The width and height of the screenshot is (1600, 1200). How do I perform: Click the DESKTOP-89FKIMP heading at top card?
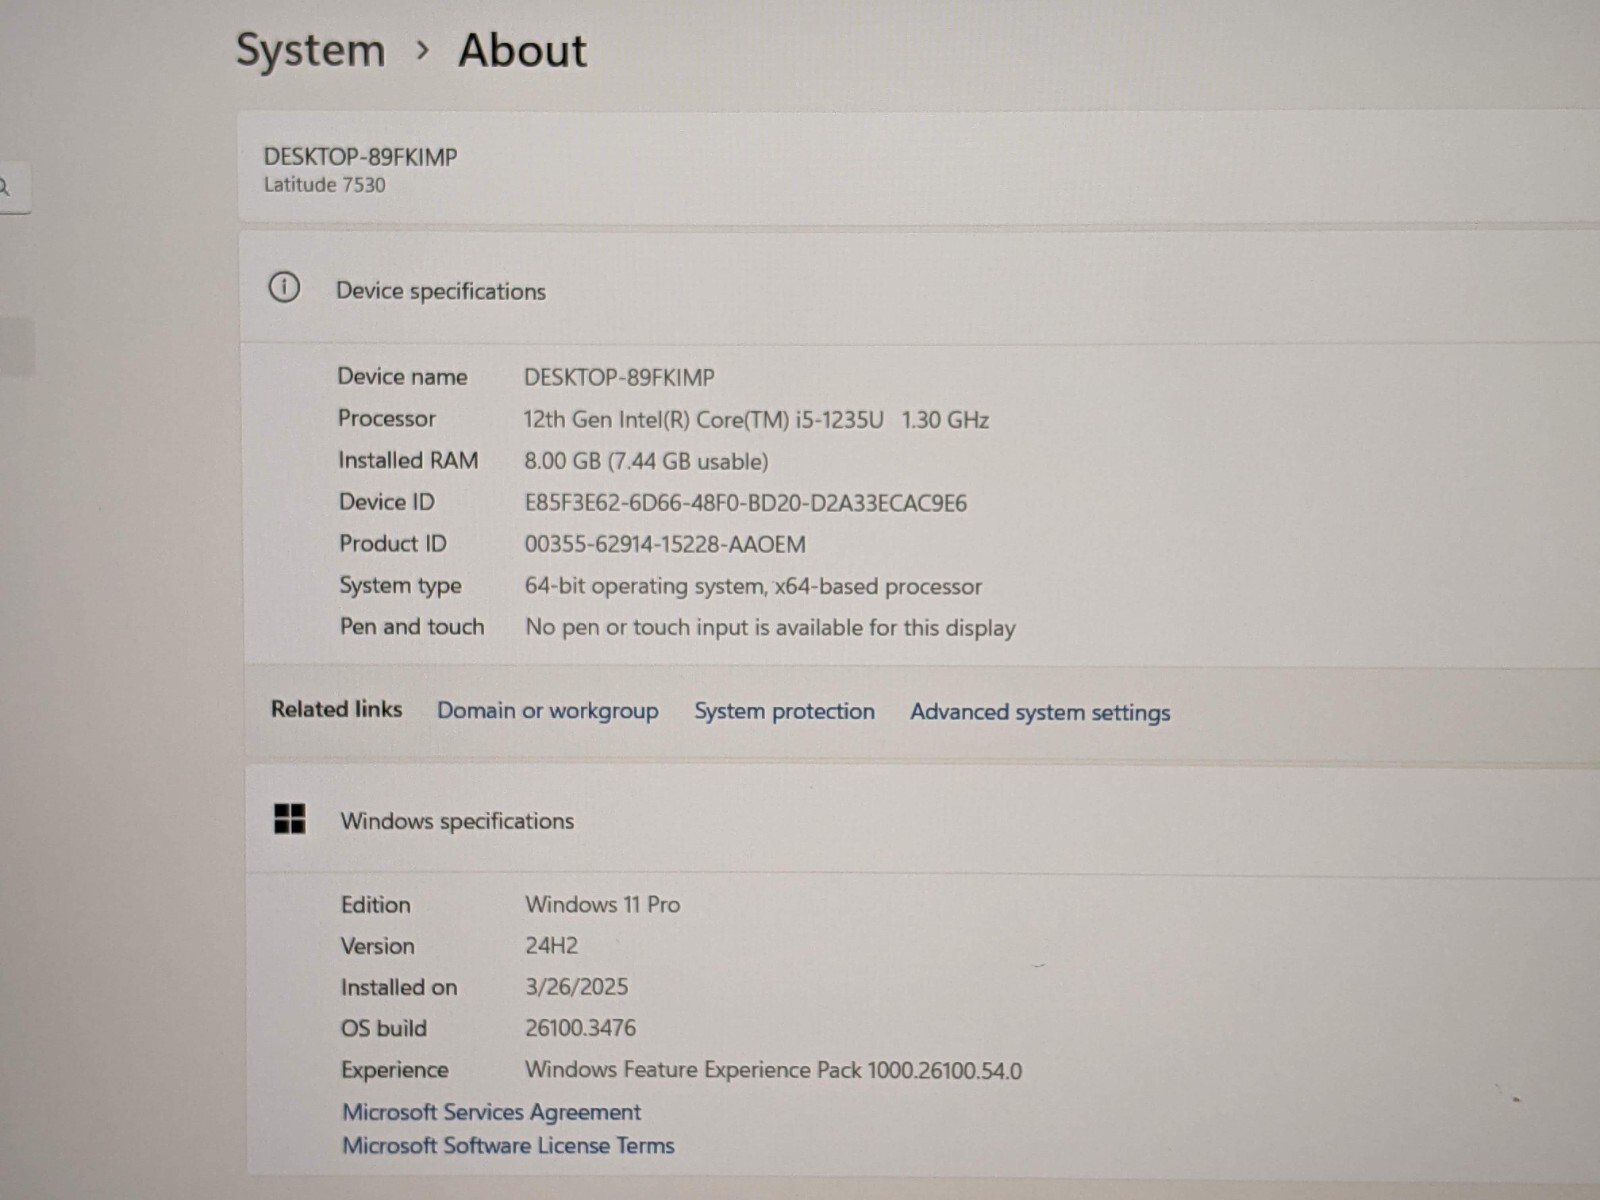[360, 157]
